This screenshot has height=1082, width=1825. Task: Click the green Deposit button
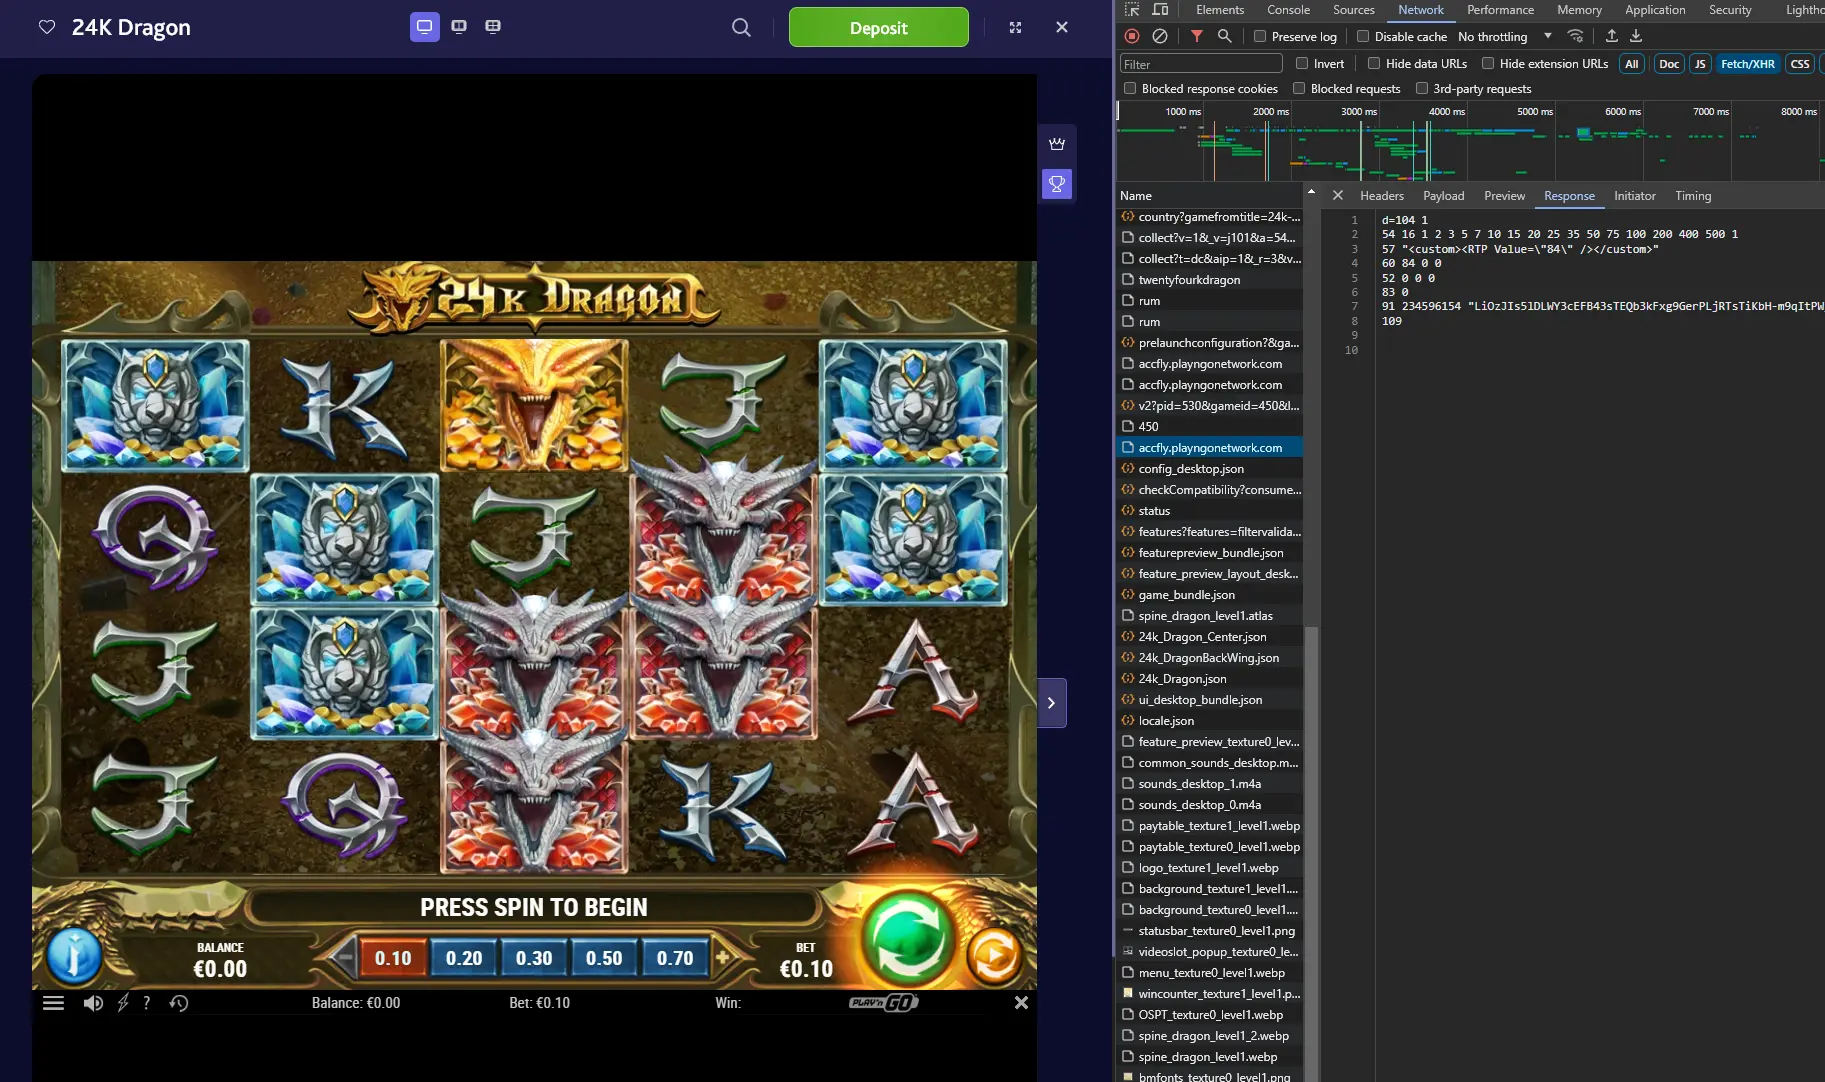[878, 27]
